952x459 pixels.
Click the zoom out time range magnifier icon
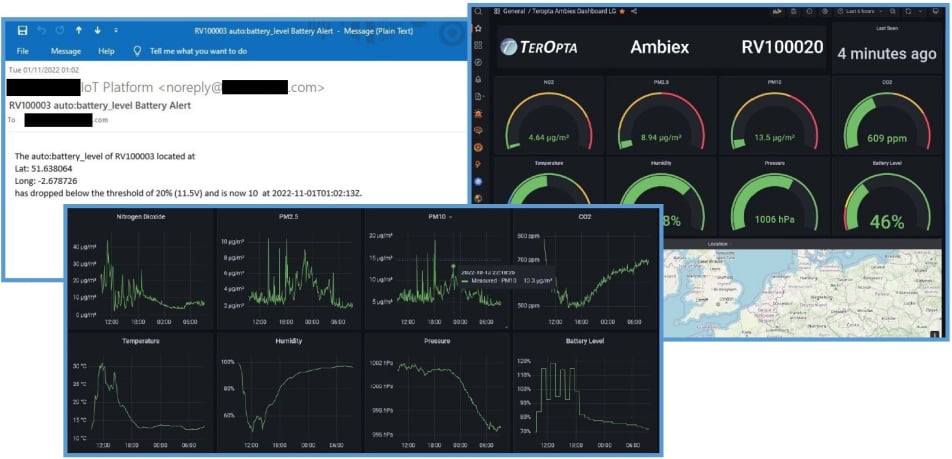pos(893,12)
